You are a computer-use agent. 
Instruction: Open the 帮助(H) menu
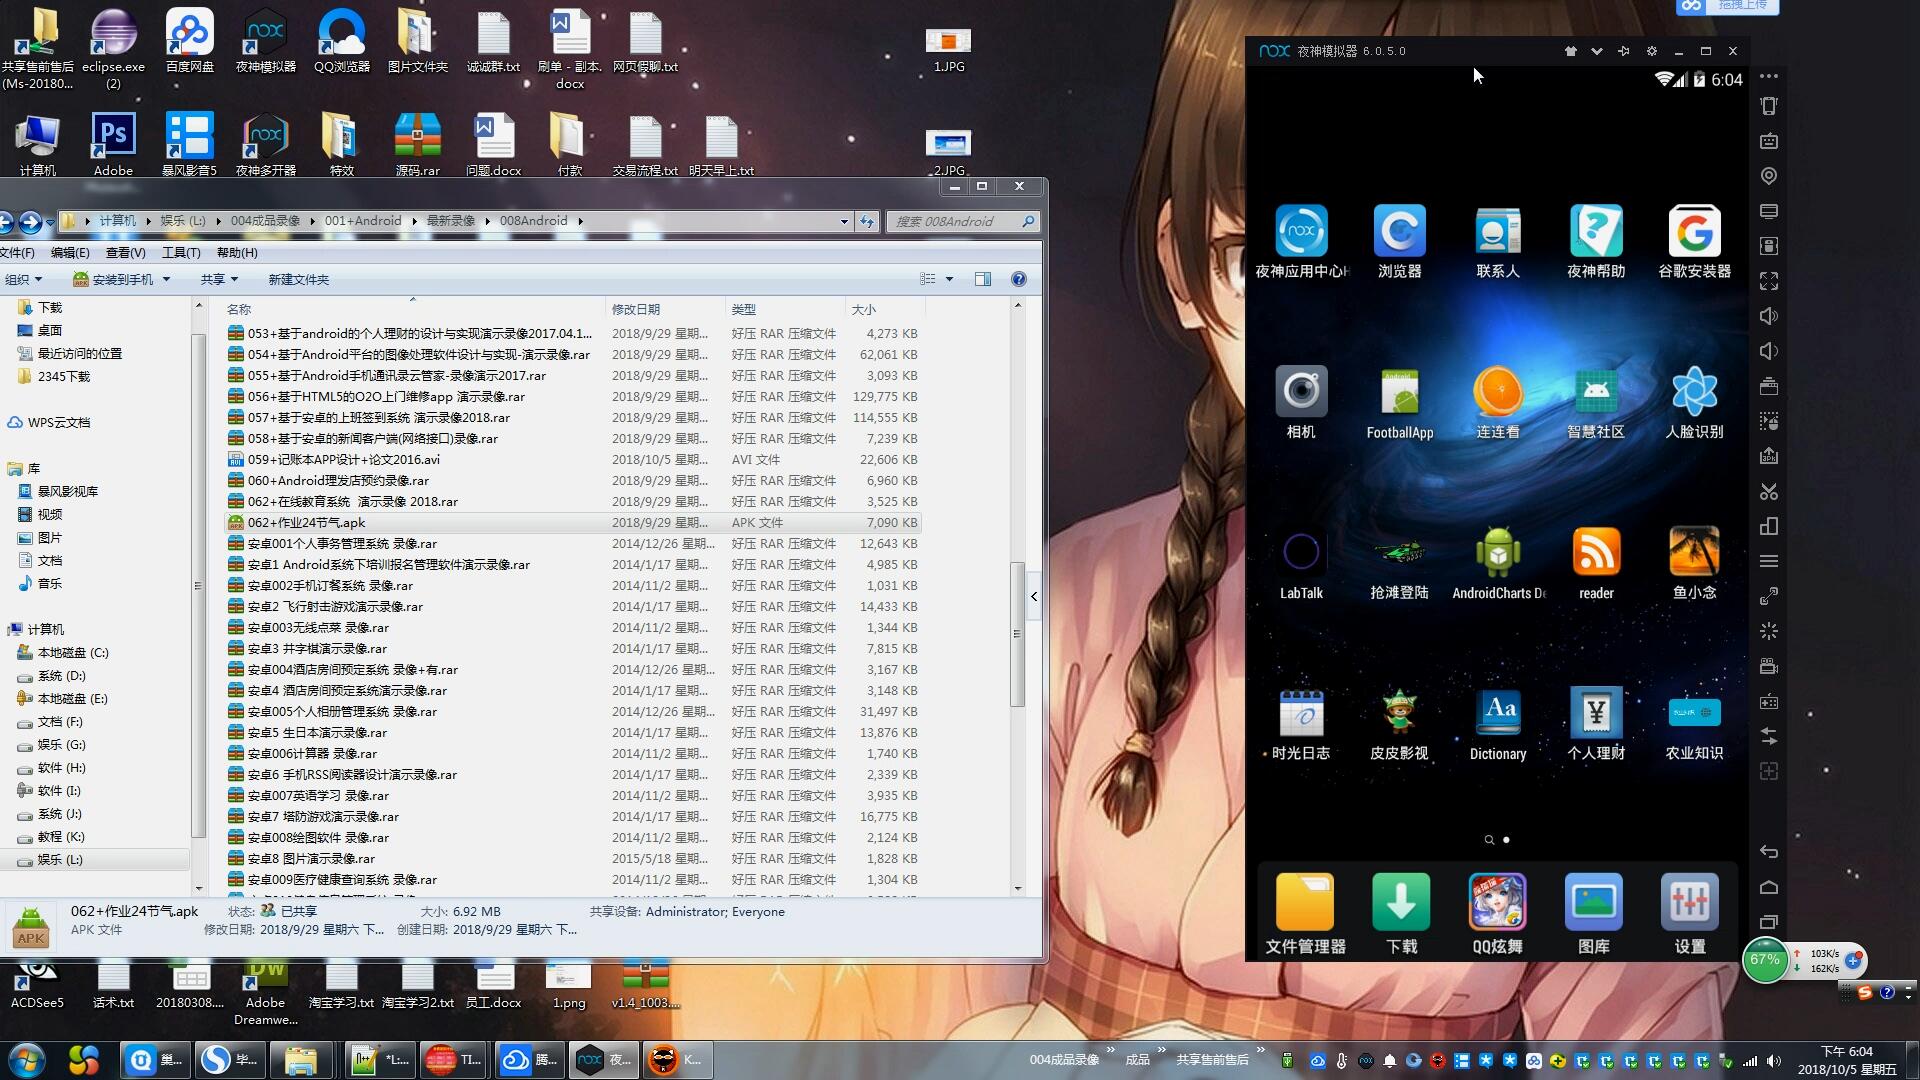click(237, 253)
